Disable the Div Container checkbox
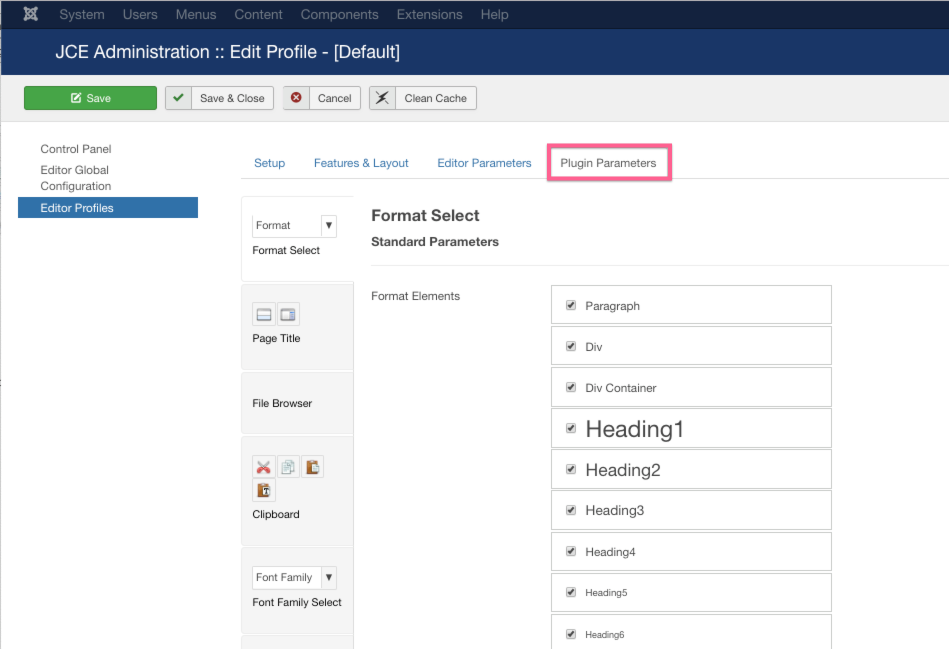Screen dimensions: 949x649 tap(571, 387)
